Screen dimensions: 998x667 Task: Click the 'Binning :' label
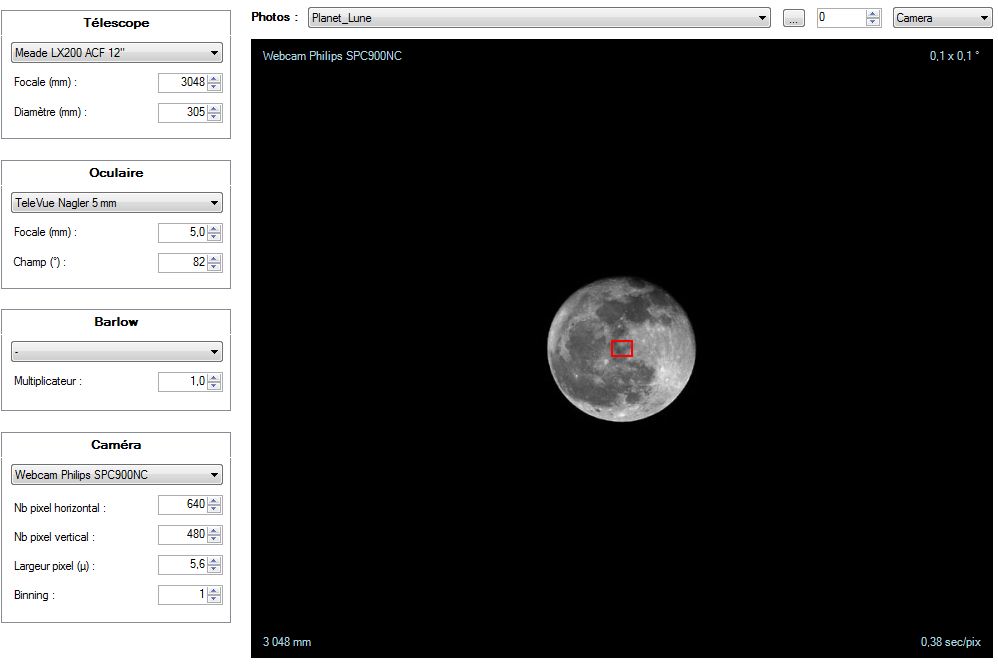(34, 595)
